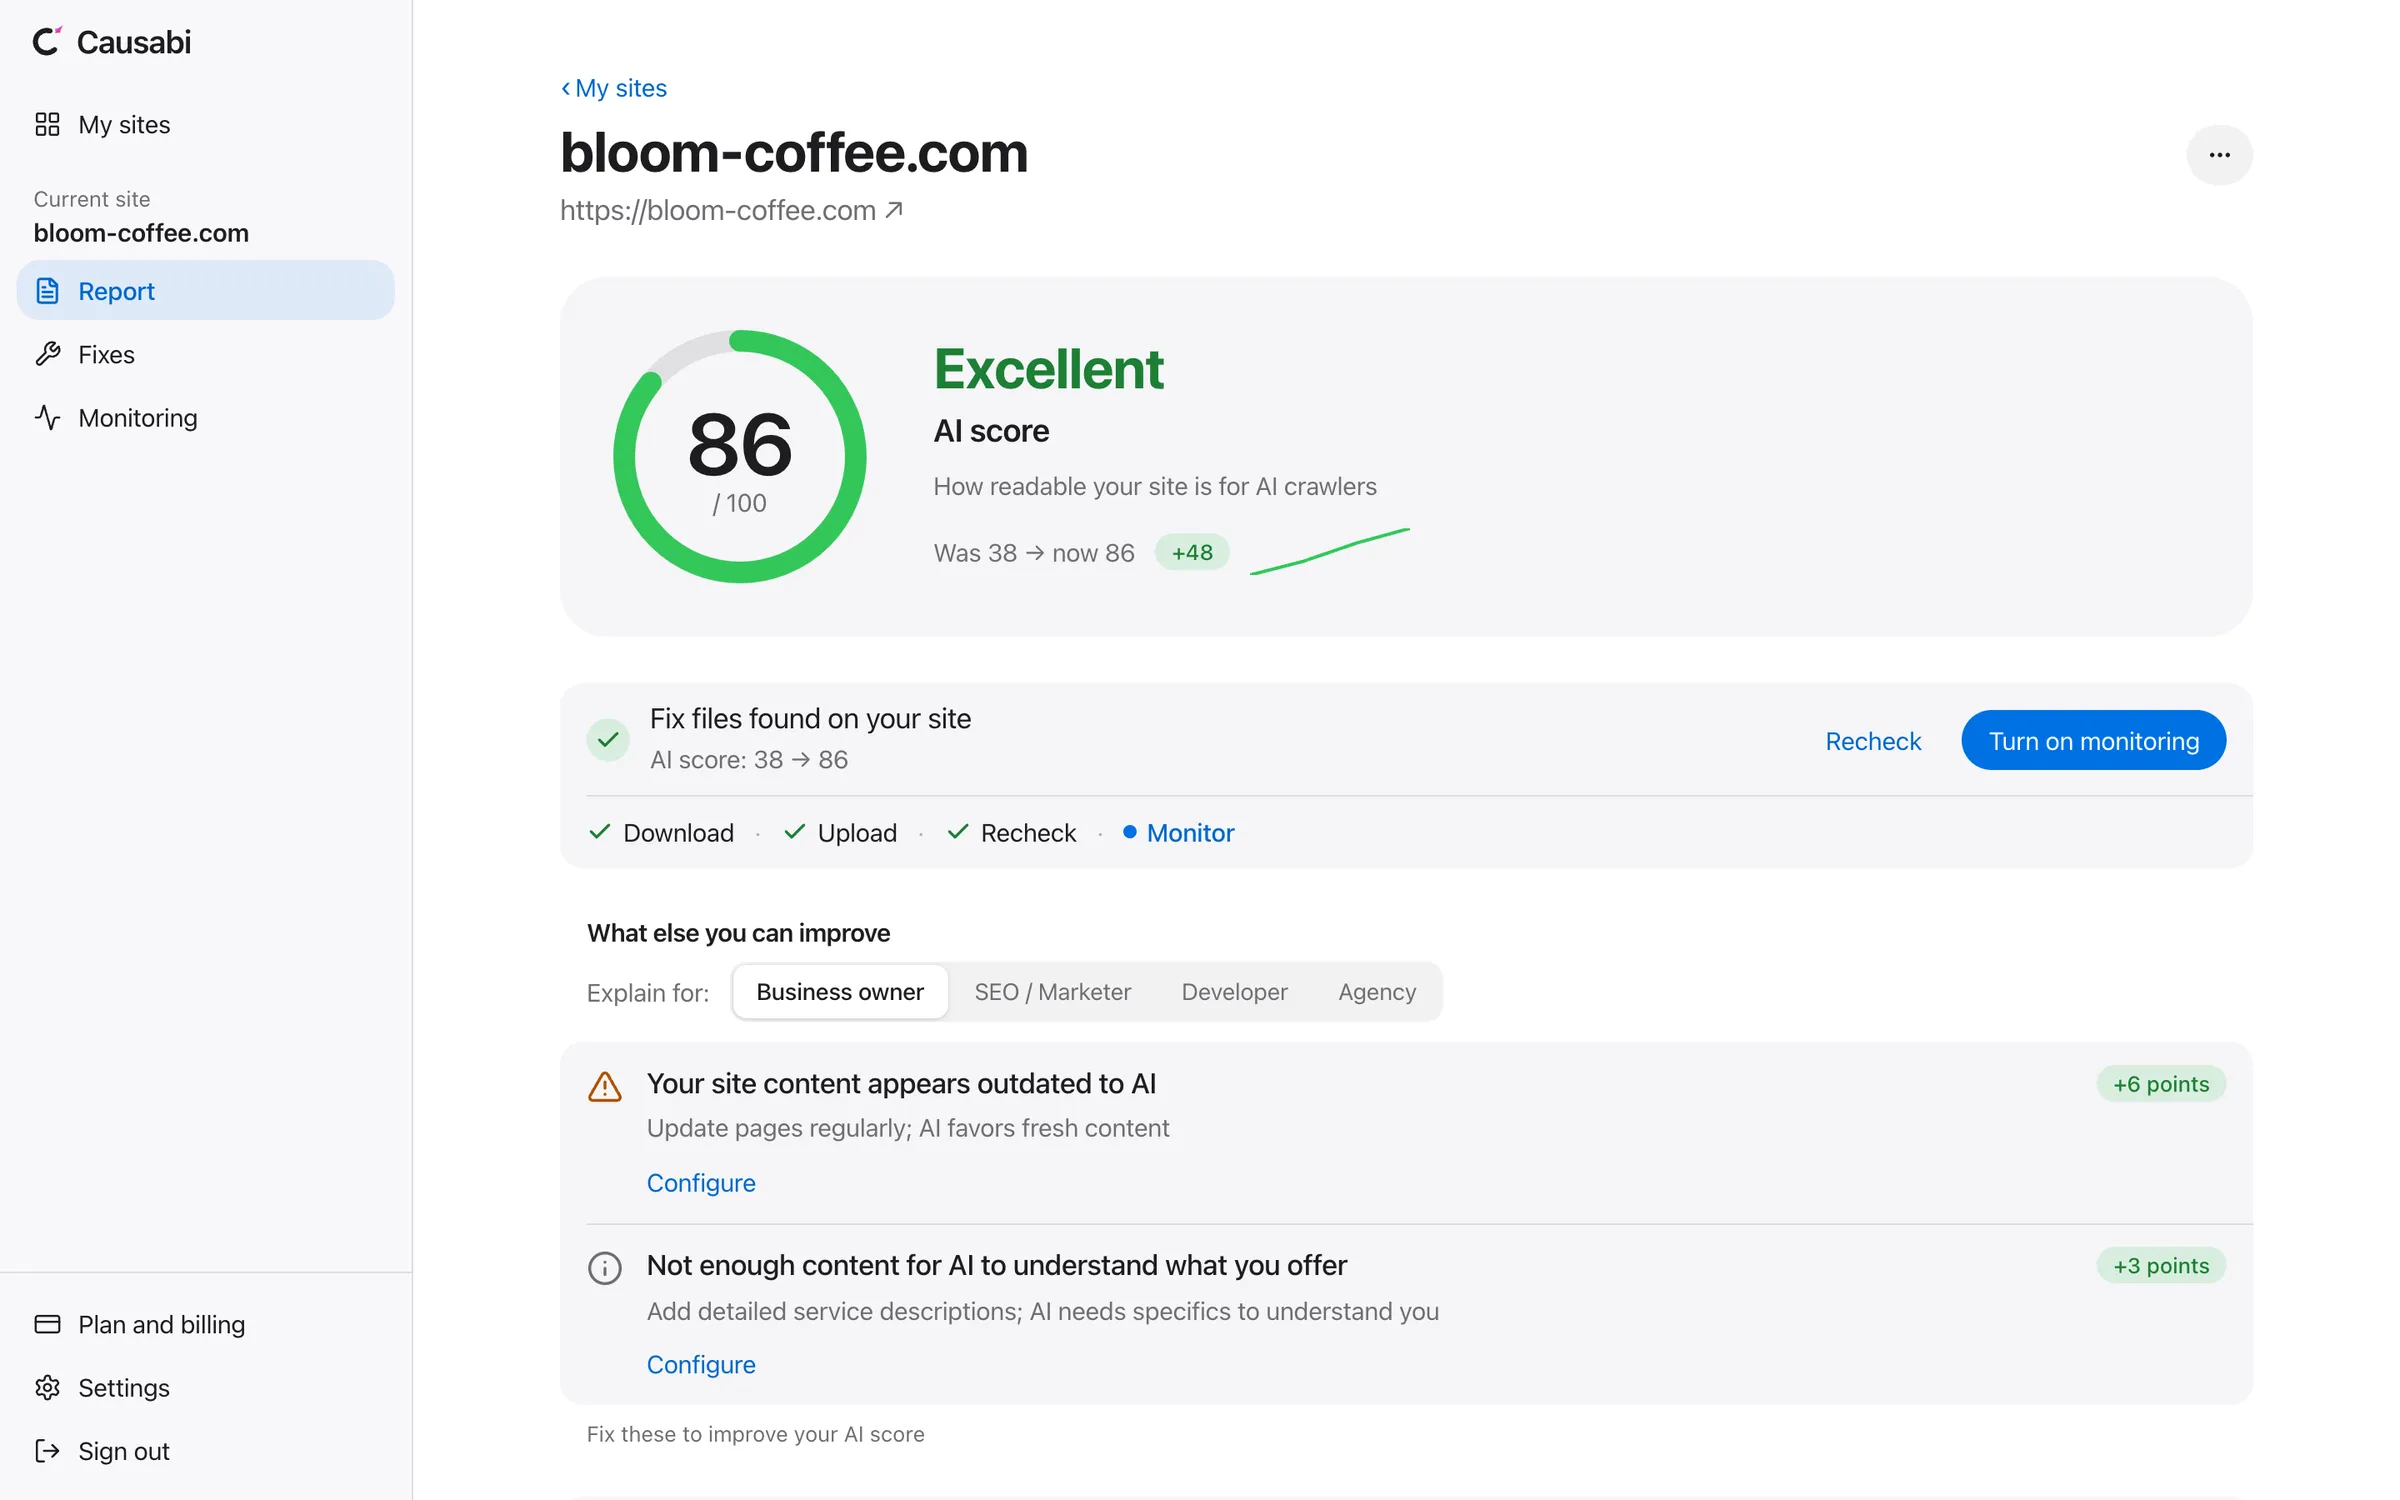
Task: Click the +6 points badge
Action: tap(2161, 1084)
